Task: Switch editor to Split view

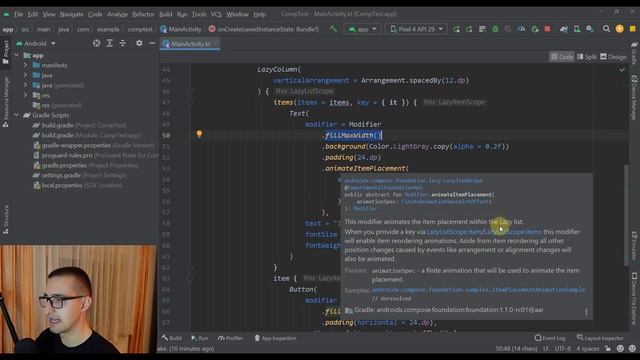Action: [587, 57]
